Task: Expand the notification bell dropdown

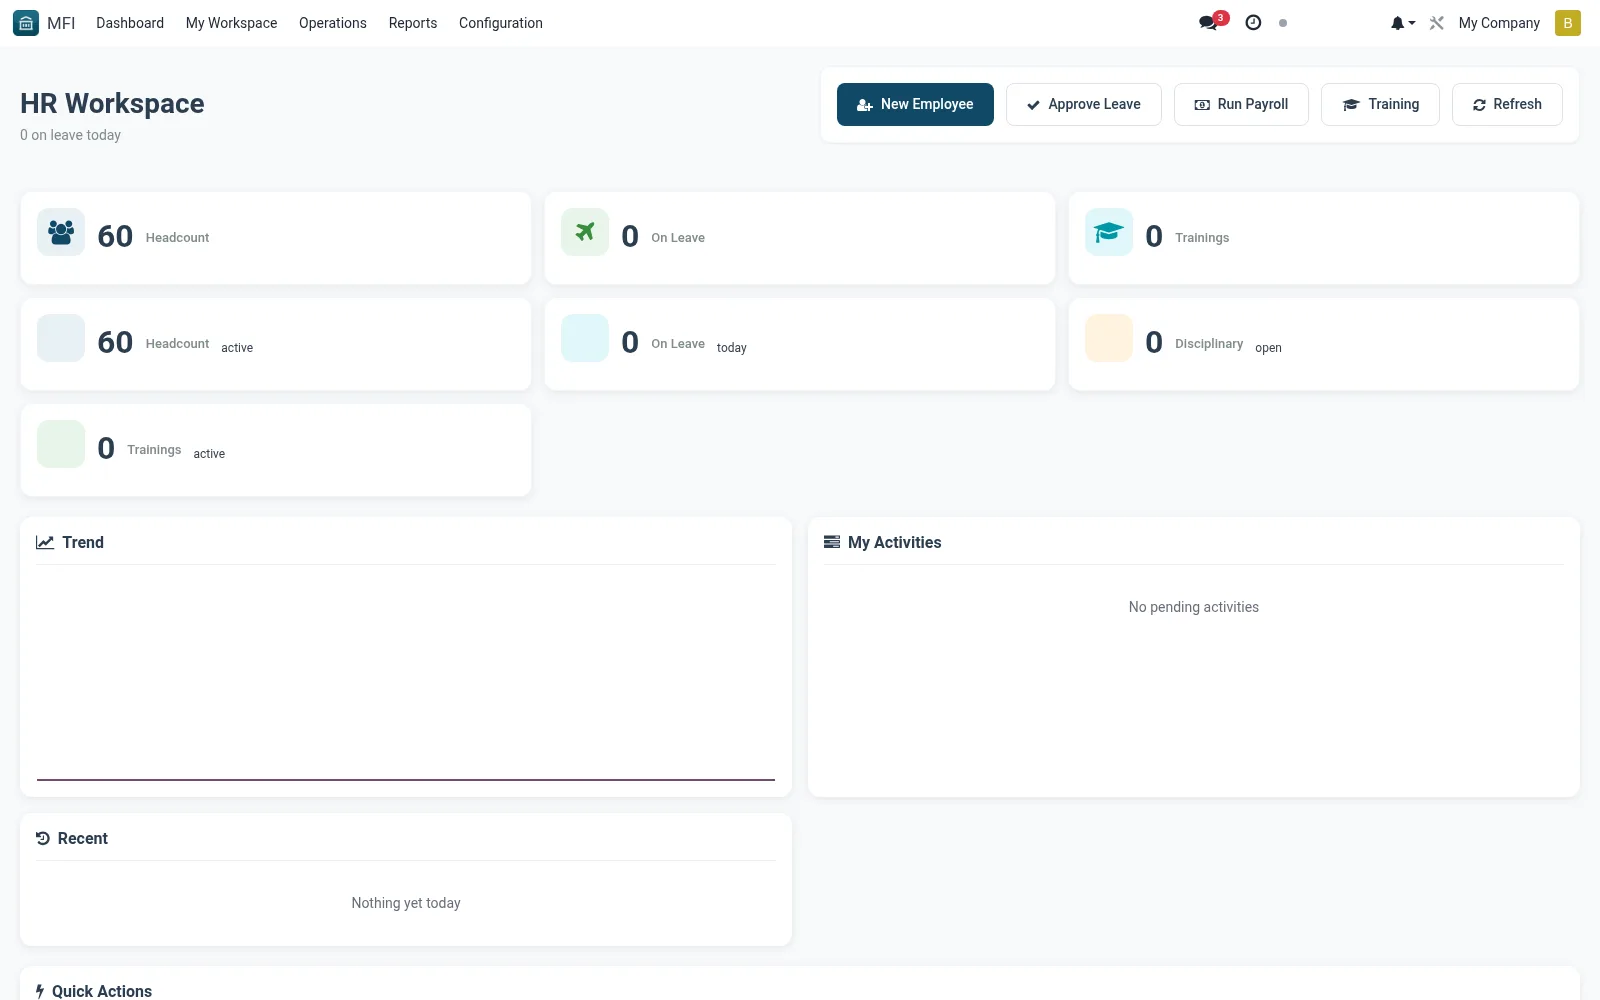Action: pos(1402,23)
